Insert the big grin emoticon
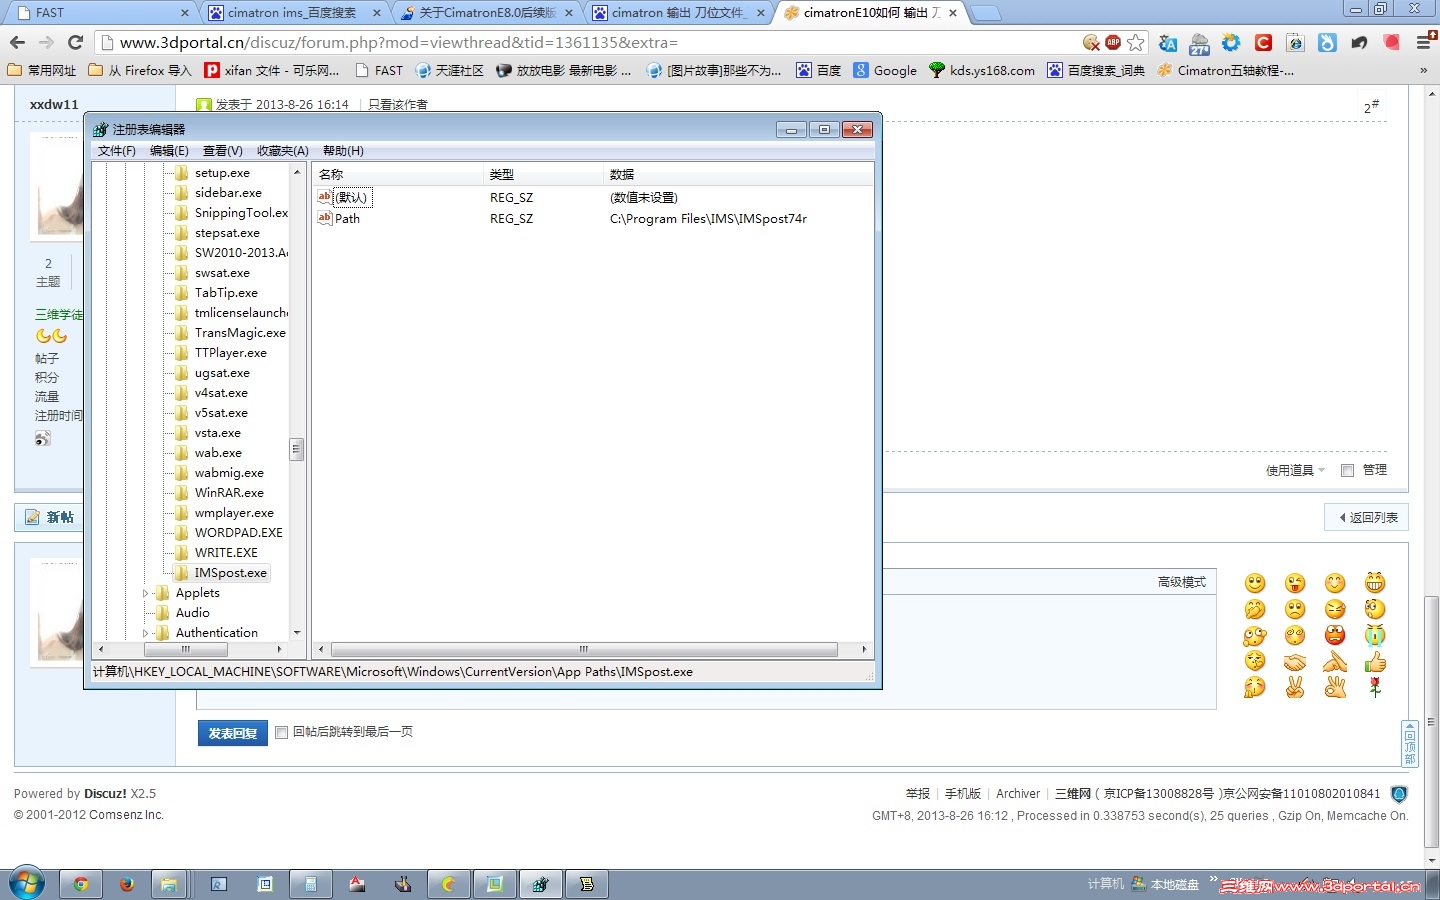Viewport: 1440px width, 900px height. (1375, 583)
